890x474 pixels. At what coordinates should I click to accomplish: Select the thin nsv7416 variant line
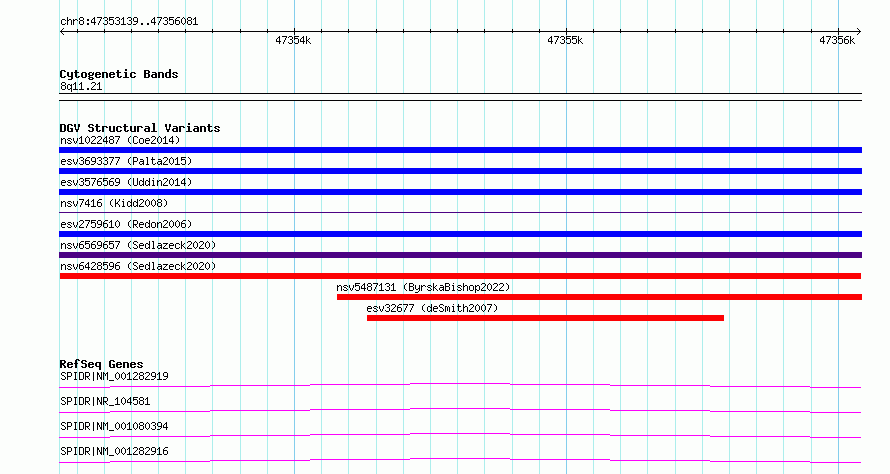point(460,213)
